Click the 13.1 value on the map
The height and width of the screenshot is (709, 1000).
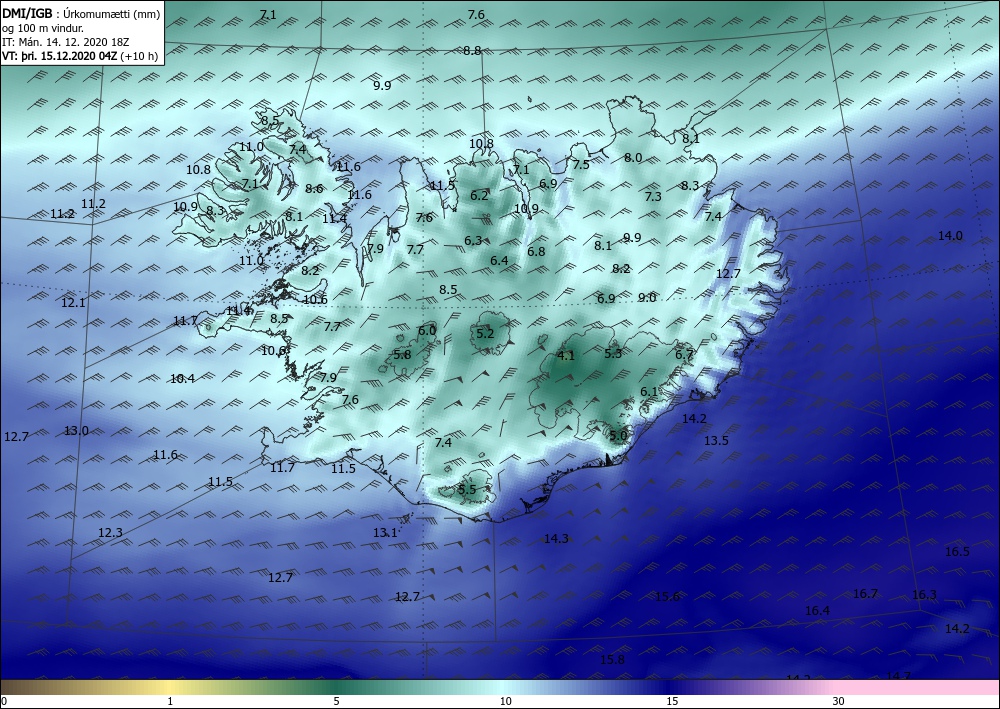(x=385, y=532)
